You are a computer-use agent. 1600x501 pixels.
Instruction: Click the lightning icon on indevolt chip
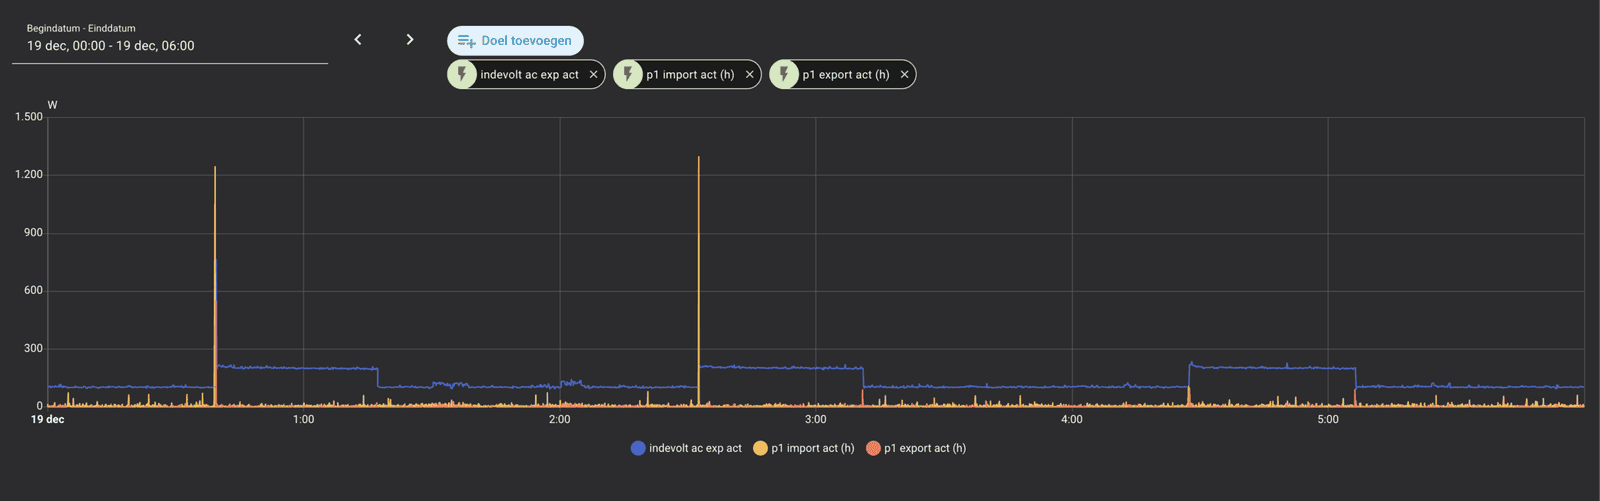462,75
